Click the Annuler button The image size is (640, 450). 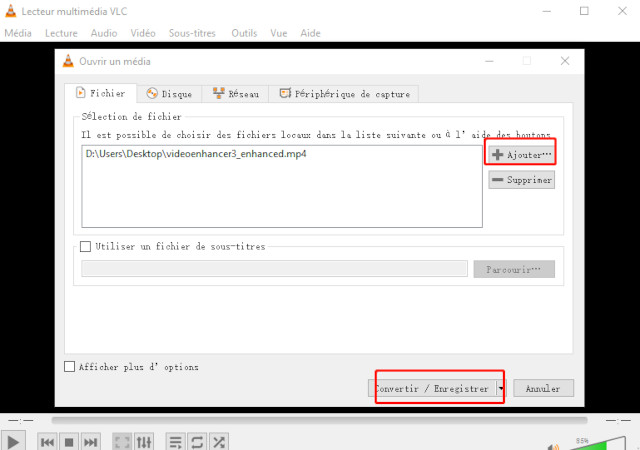coord(543,388)
